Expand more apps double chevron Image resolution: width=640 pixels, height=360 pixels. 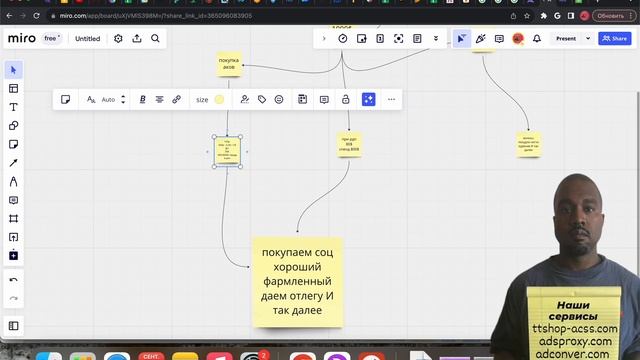436,39
